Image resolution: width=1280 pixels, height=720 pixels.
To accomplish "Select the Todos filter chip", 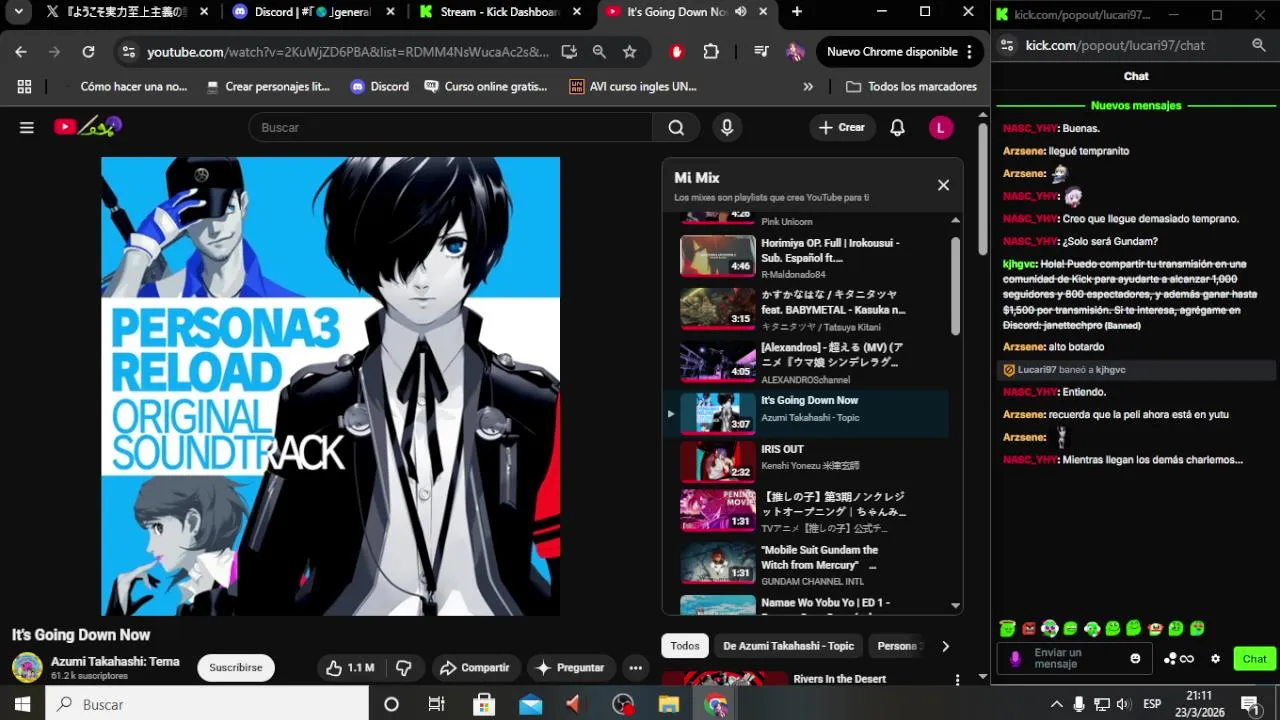I will (685, 646).
